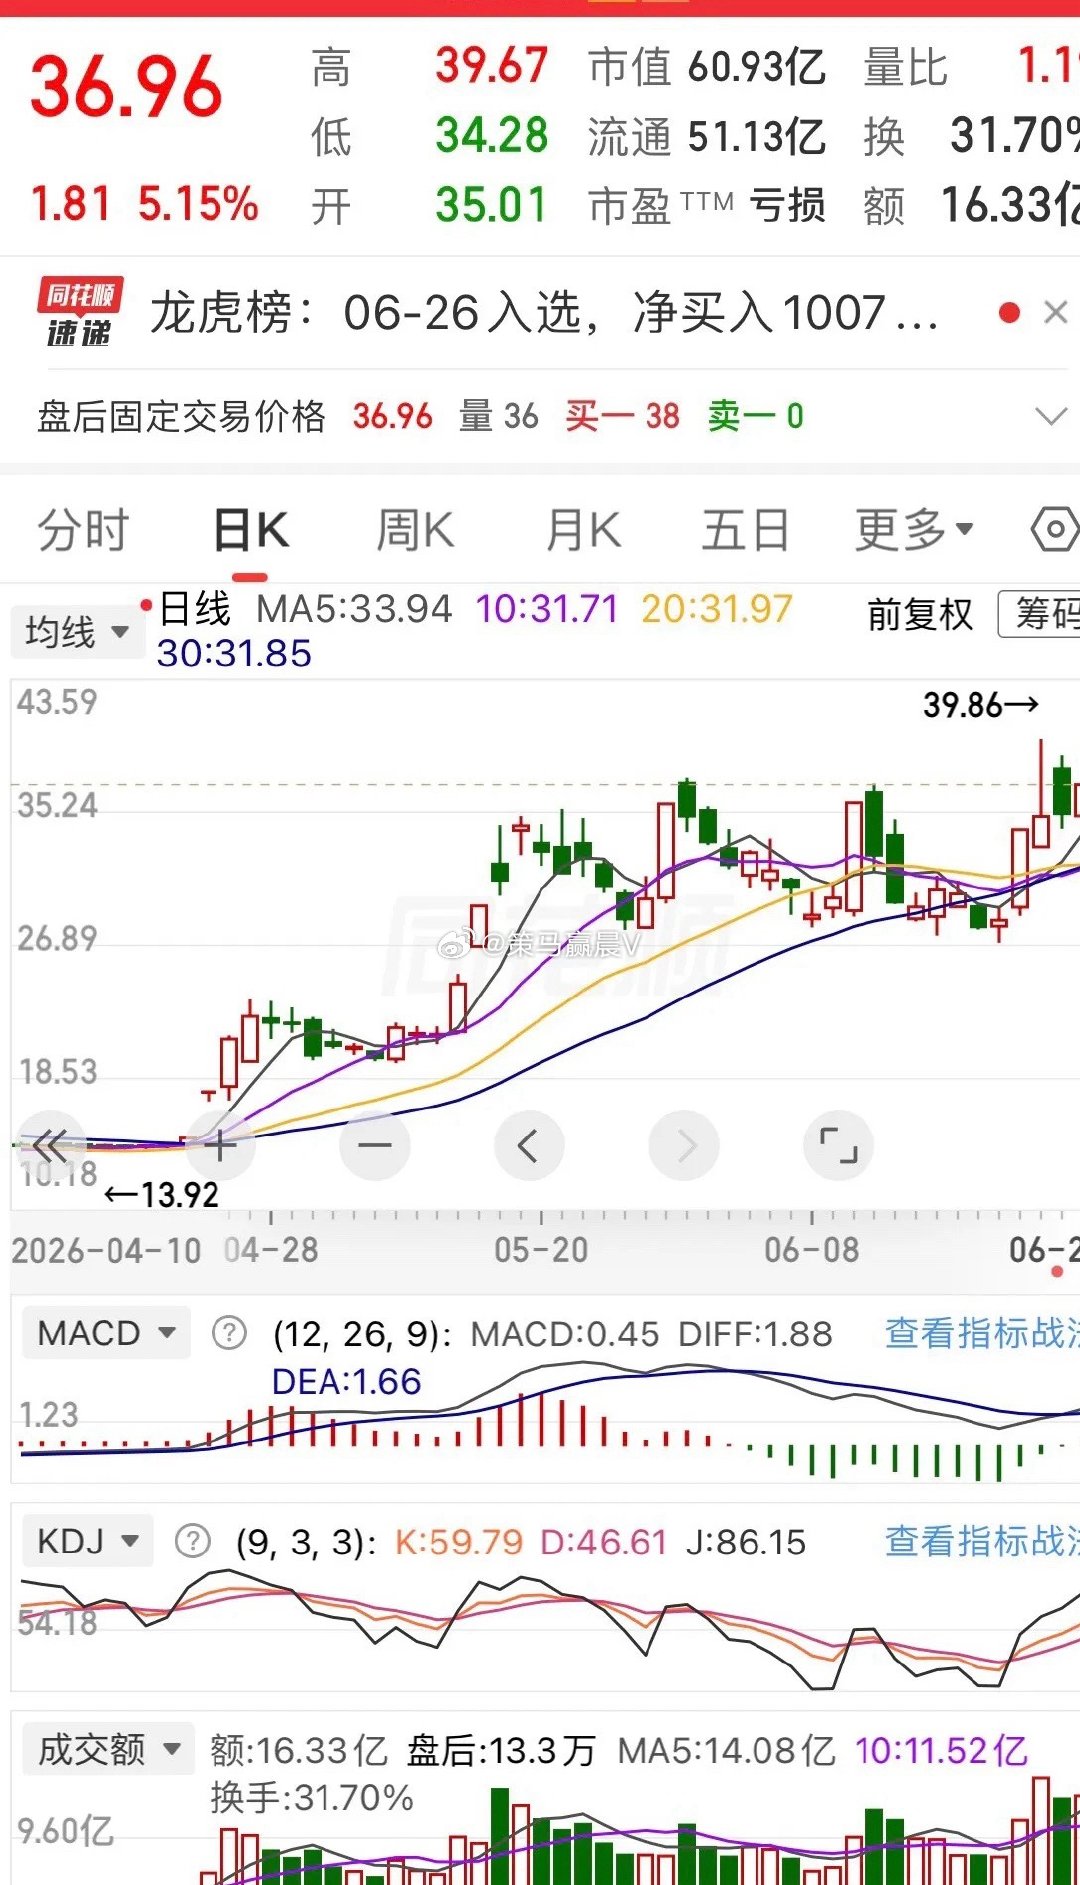1080x1885 pixels.
Task: Enter fullscreen chart view icon
Action: point(838,1145)
